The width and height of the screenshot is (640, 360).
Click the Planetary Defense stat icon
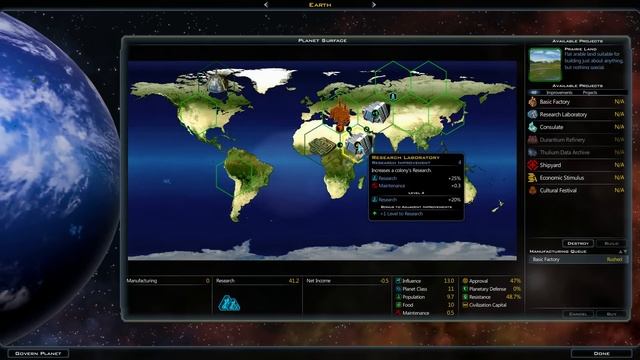tap(465, 289)
